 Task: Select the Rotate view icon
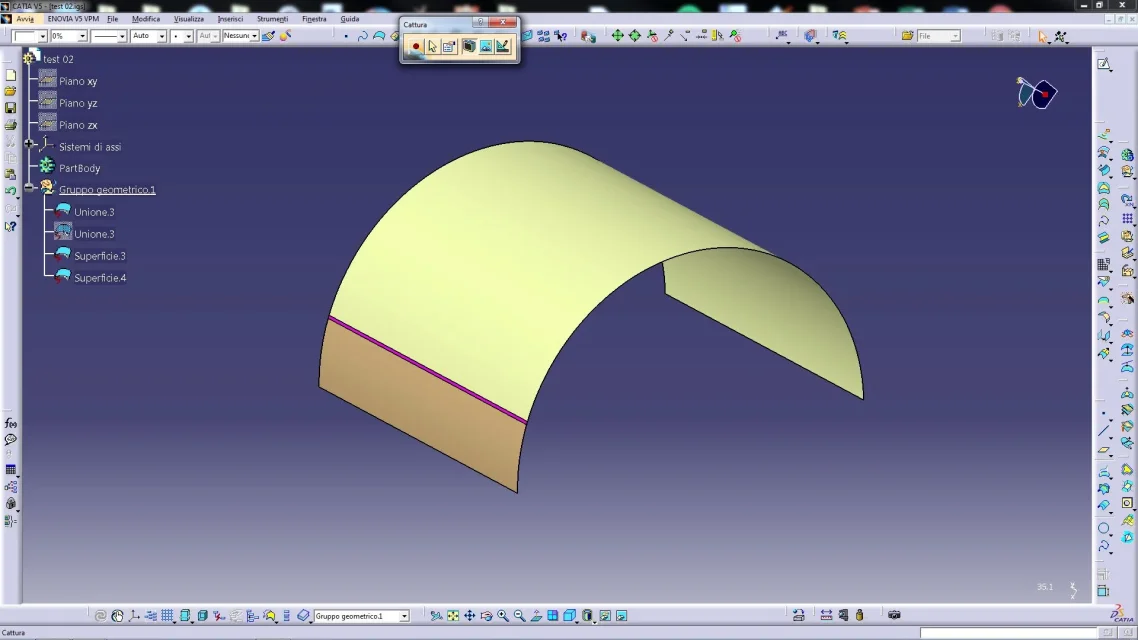coord(486,616)
